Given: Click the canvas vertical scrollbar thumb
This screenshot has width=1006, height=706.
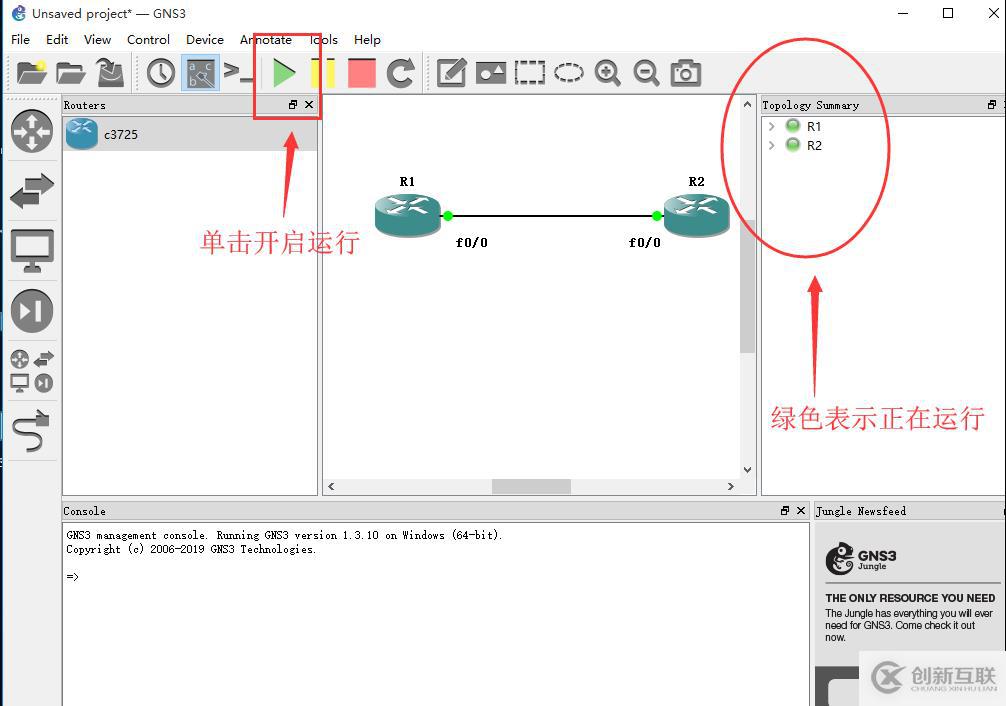Looking at the screenshot, I should pyautogui.click(x=747, y=286).
